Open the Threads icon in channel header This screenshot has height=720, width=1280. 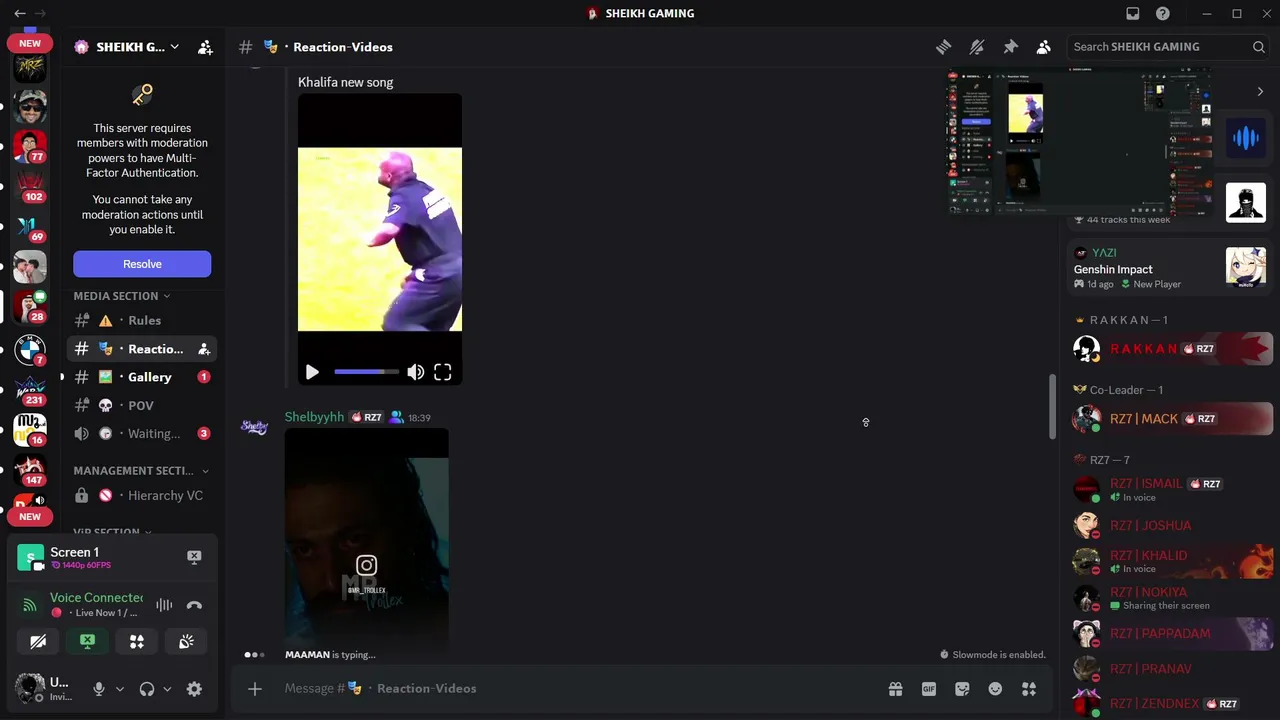(x=943, y=47)
